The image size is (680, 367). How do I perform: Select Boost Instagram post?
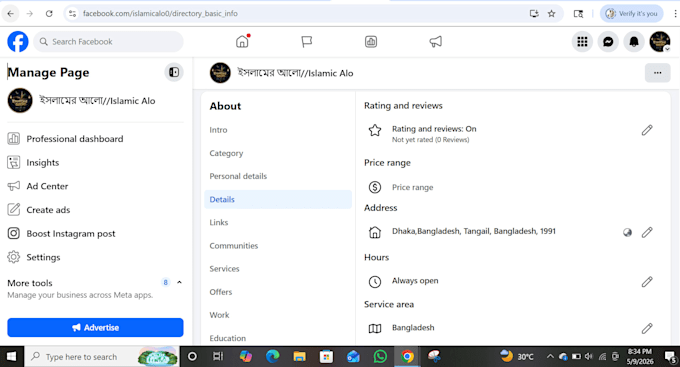tap(95, 233)
